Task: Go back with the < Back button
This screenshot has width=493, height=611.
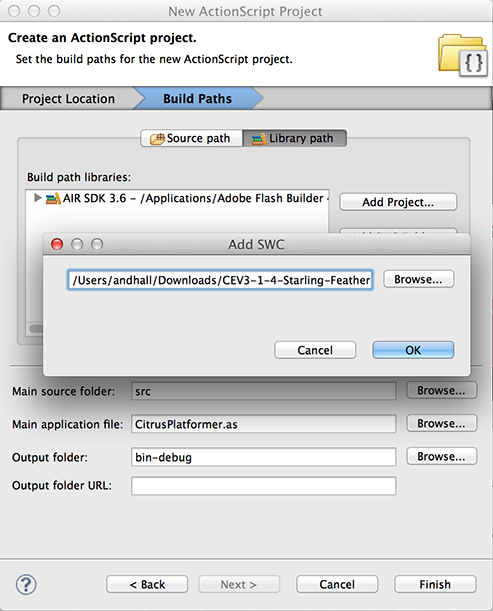Action: 147,584
